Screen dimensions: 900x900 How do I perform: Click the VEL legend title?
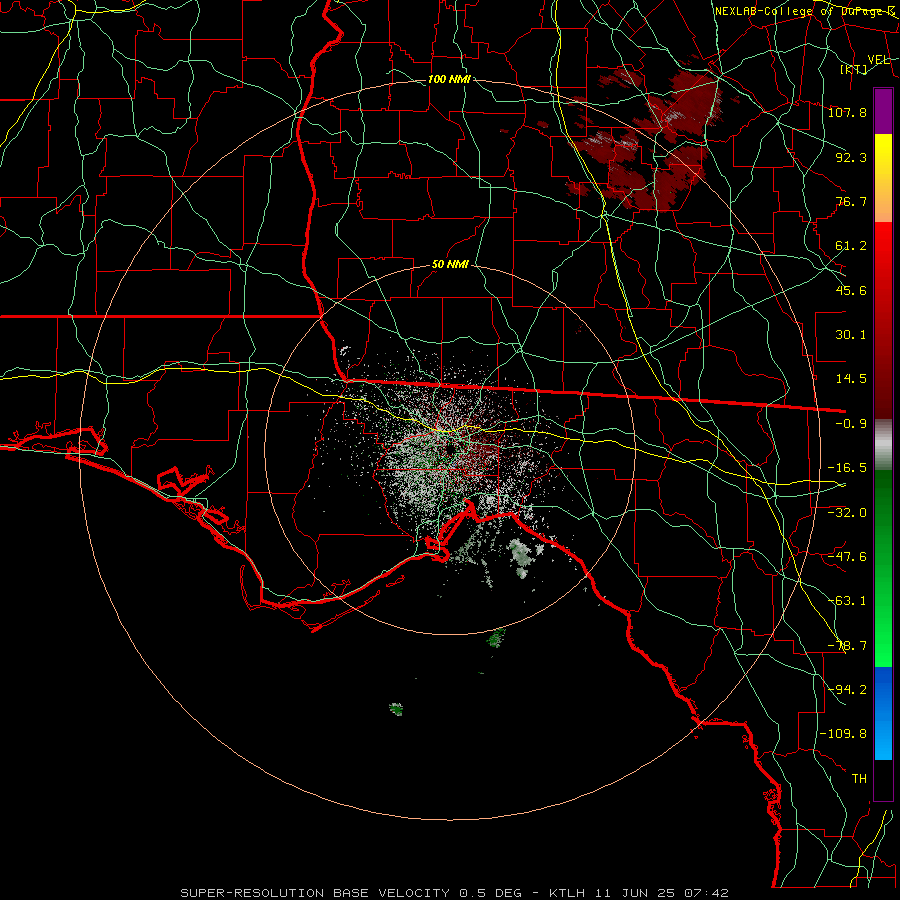(x=878, y=60)
